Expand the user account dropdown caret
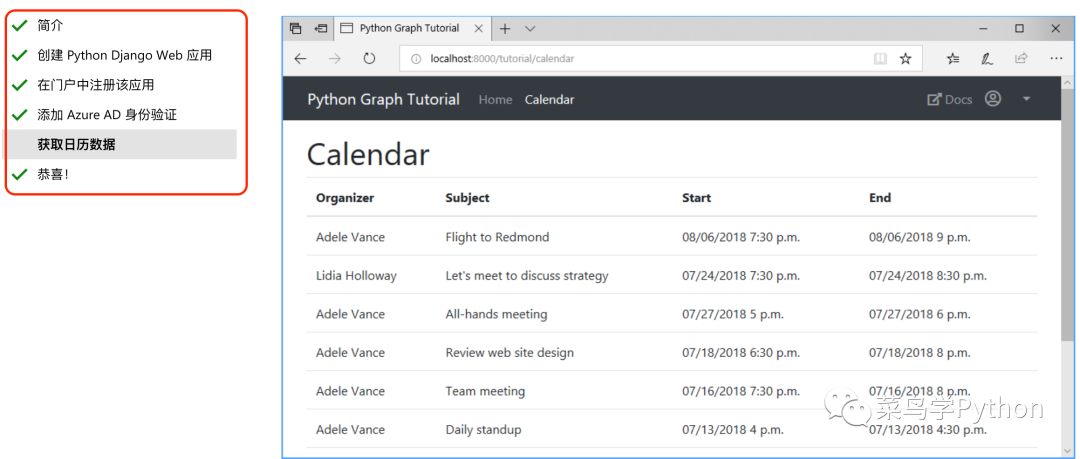Viewport: 1080px width, 459px height. pos(1026,99)
